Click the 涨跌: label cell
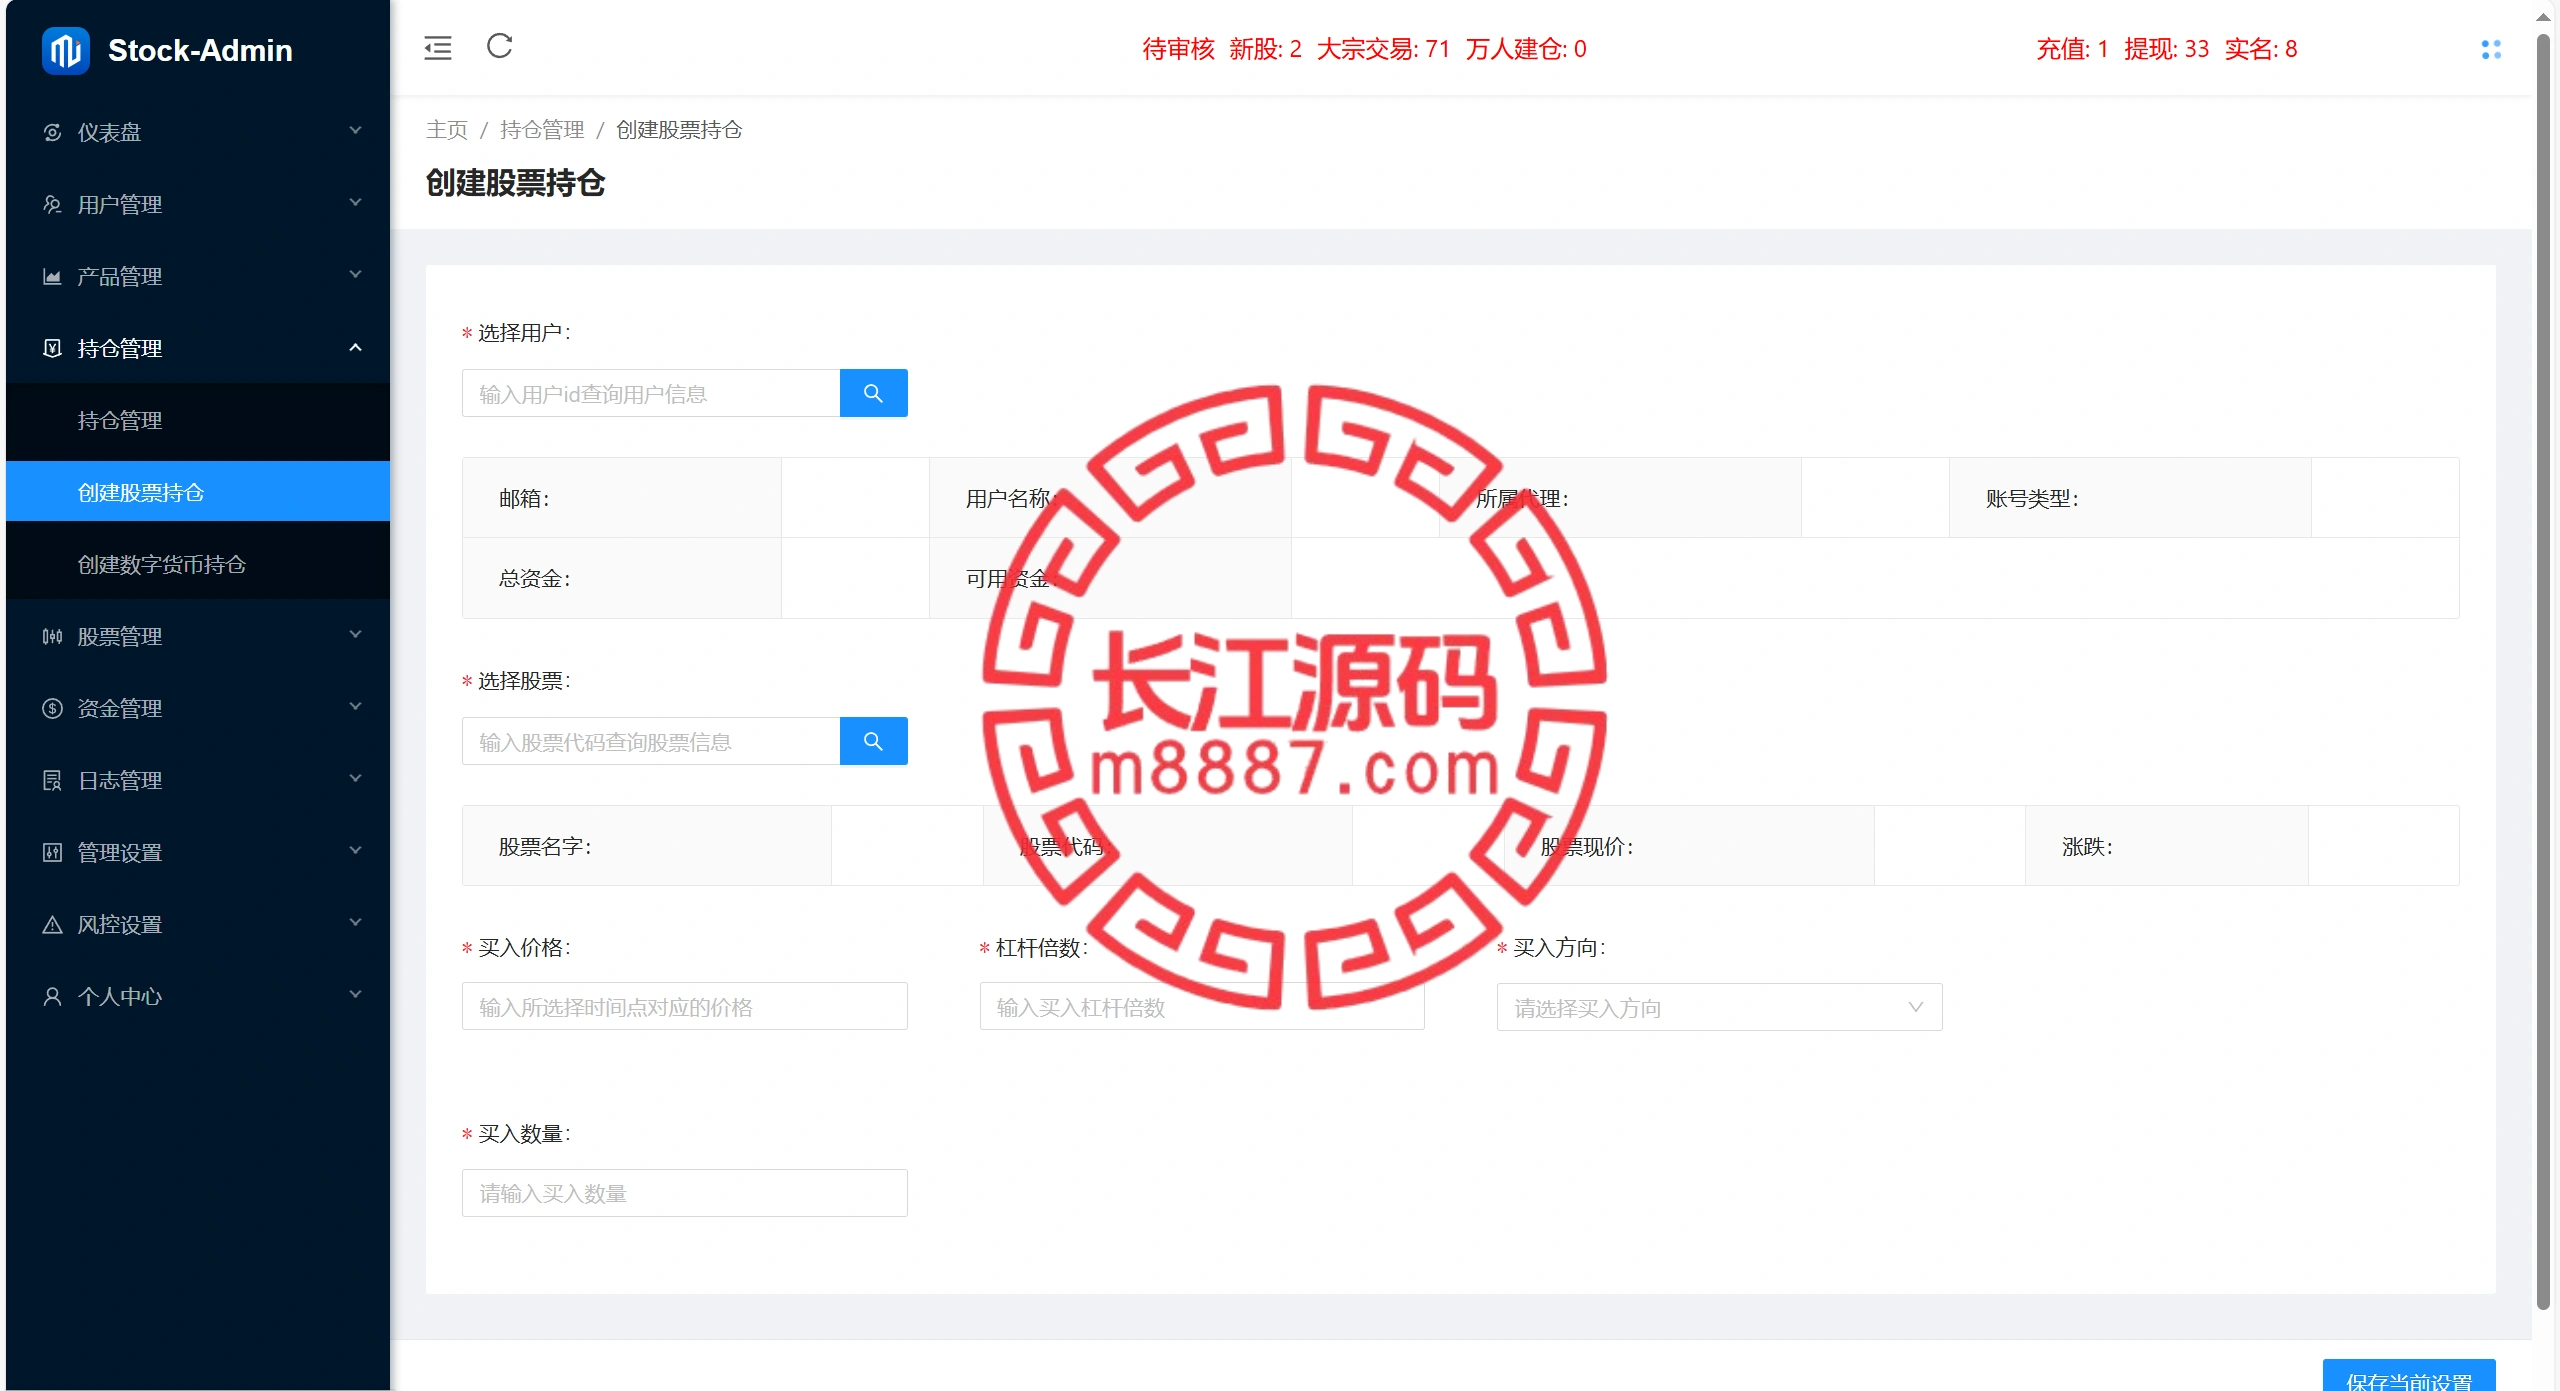The height and width of the screenshot is (1391, 2560). [x=2167, y=846]
